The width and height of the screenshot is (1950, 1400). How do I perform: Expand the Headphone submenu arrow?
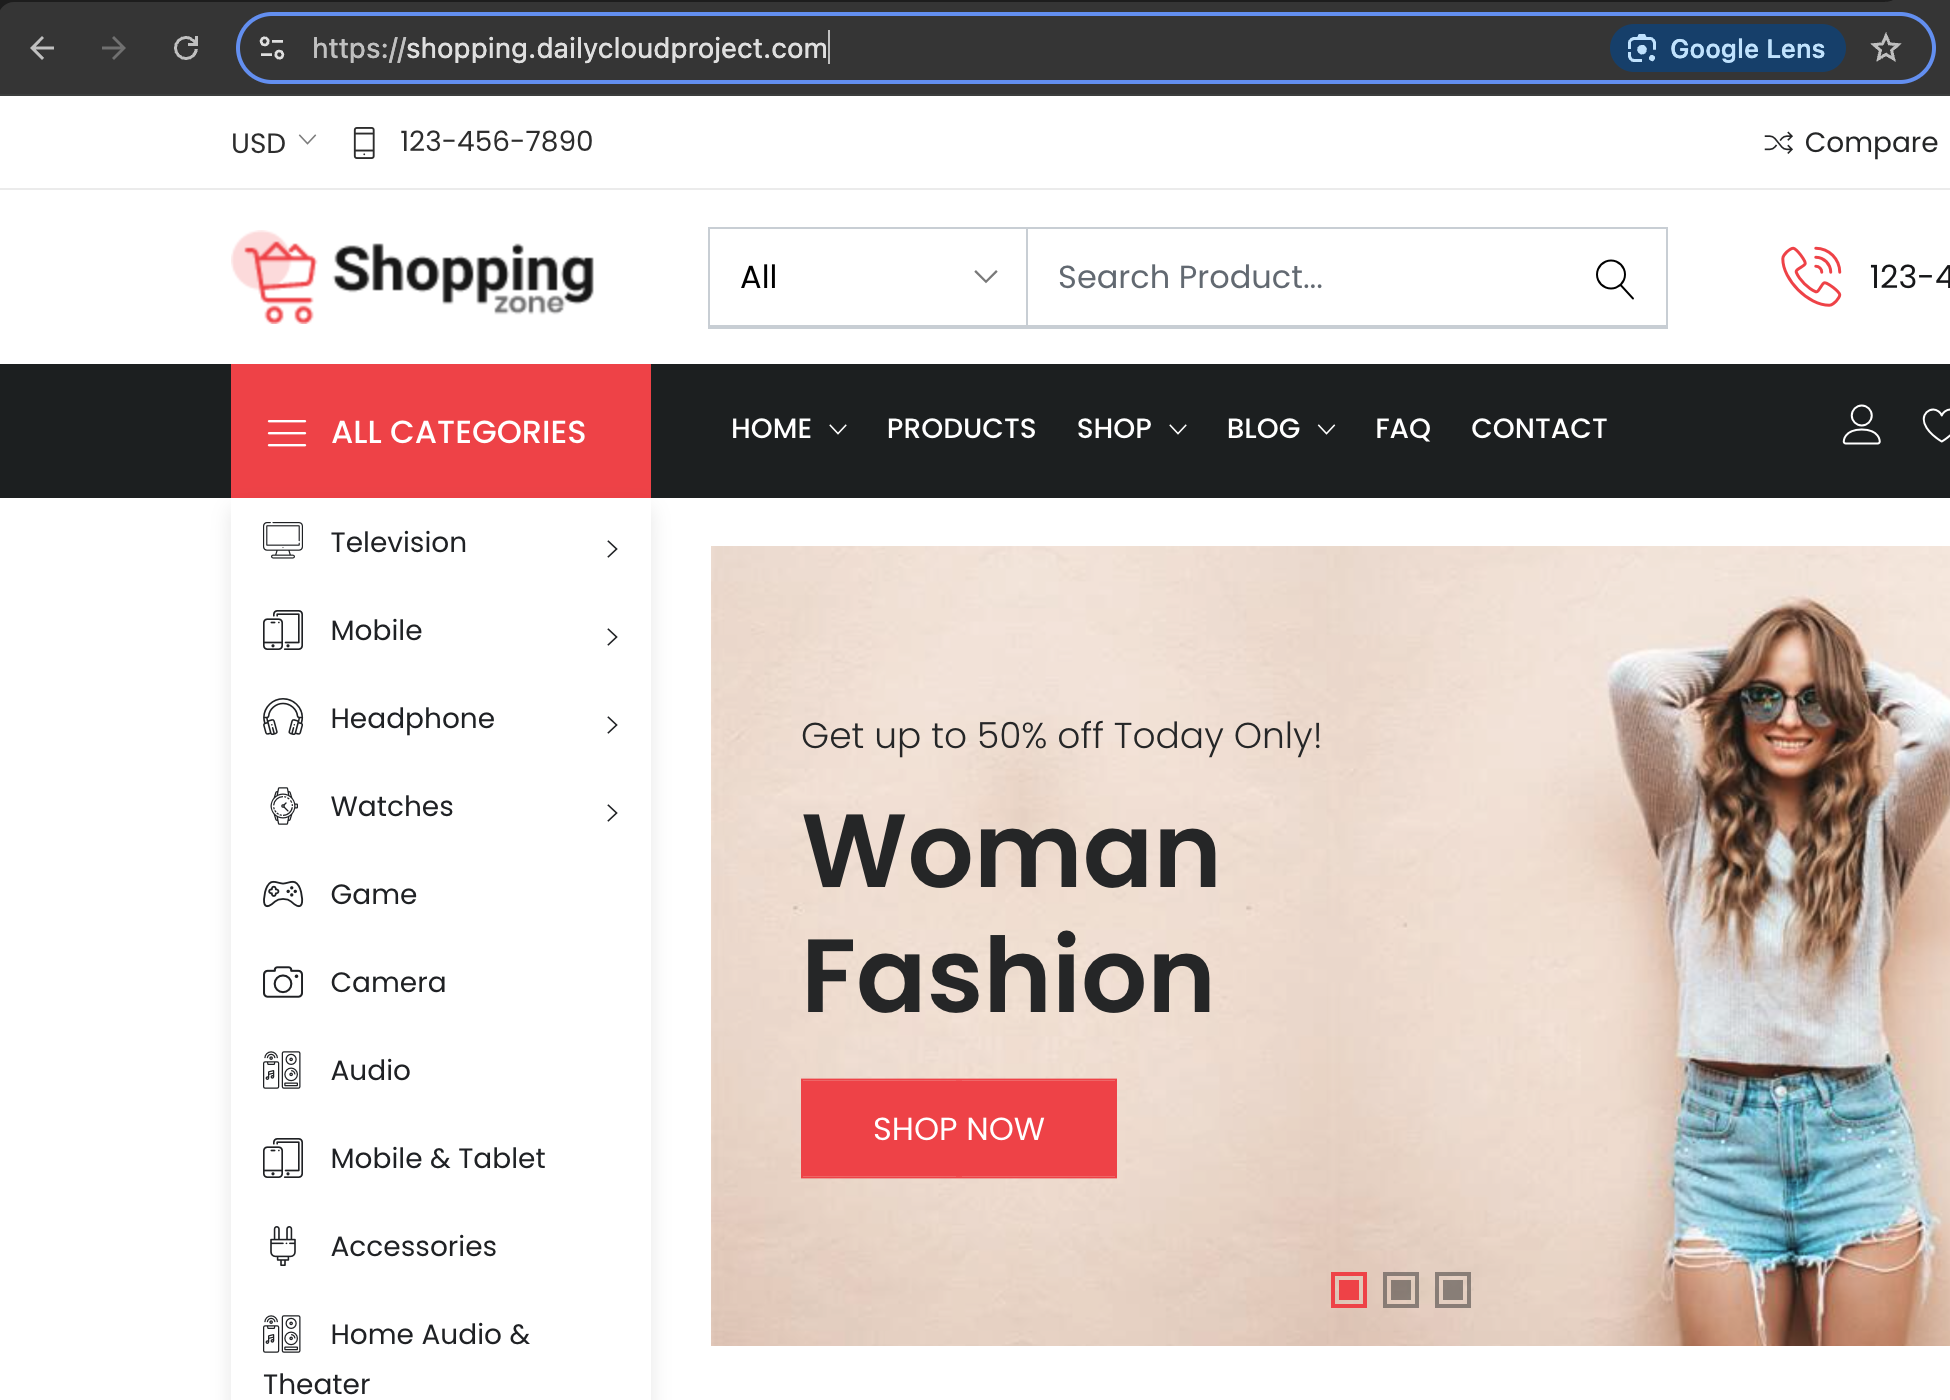coord(612,724)
